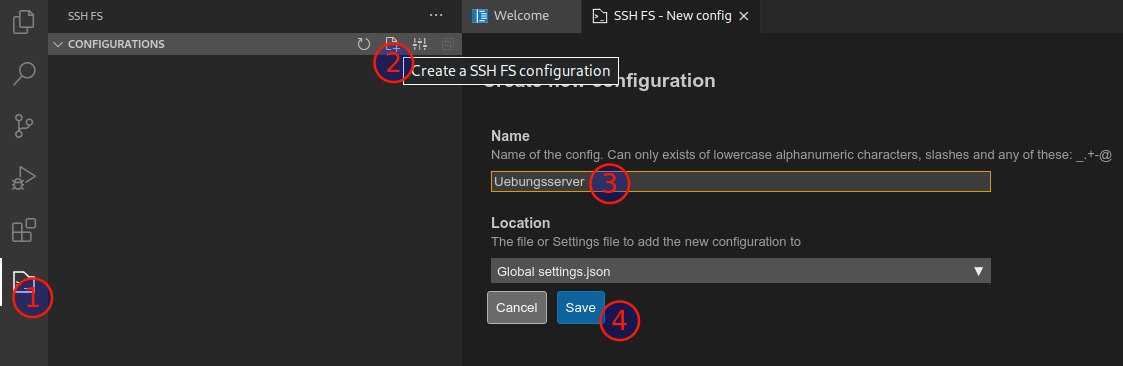Open the Extensions view
The image size is (1123, 366).
pos(24,231)
